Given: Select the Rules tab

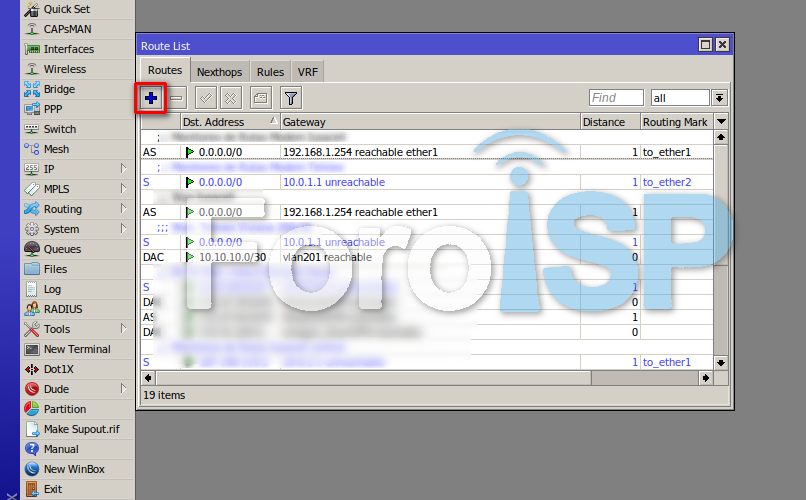Looking at the screenshot, I should [x=270, y=72].
